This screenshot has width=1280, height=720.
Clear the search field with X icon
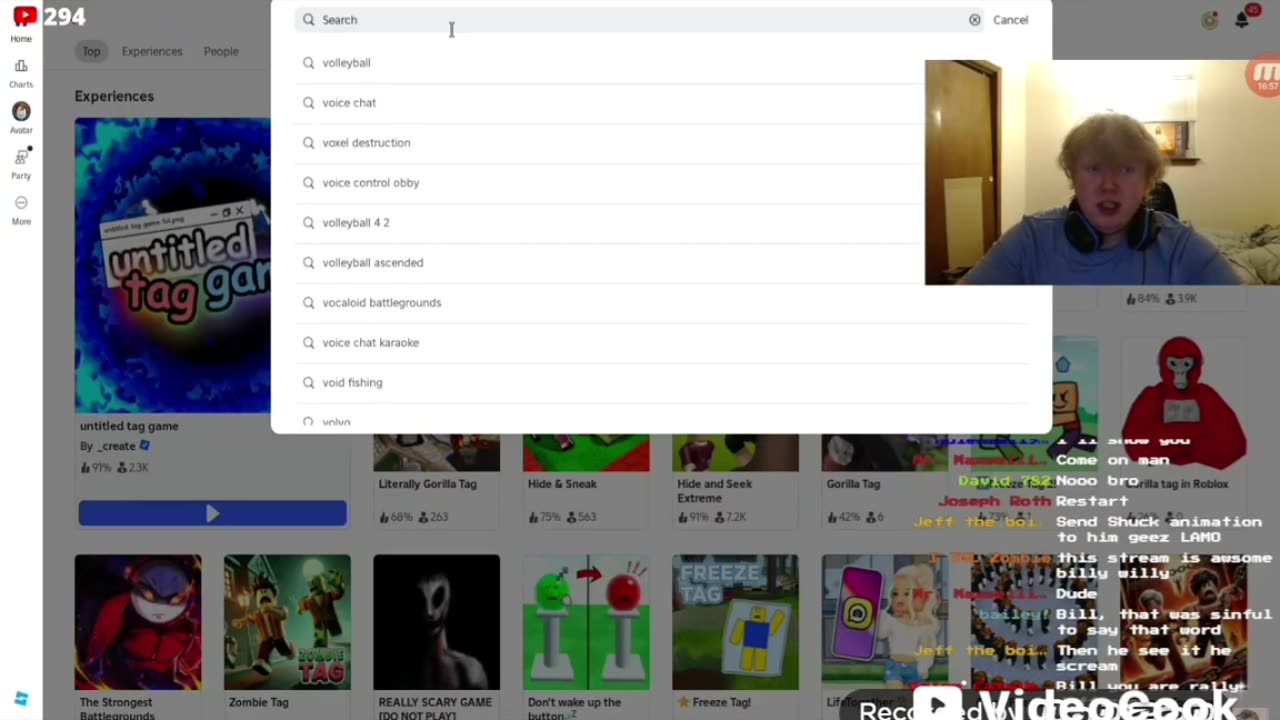click(974, 20)
